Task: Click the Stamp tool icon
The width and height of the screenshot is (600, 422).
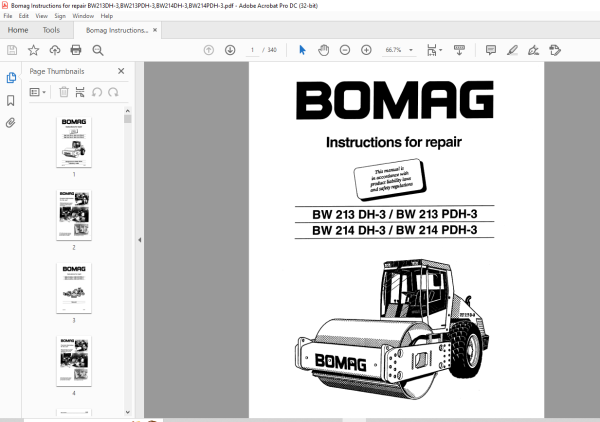Action: pyautogui.click(x=555, y=50)
